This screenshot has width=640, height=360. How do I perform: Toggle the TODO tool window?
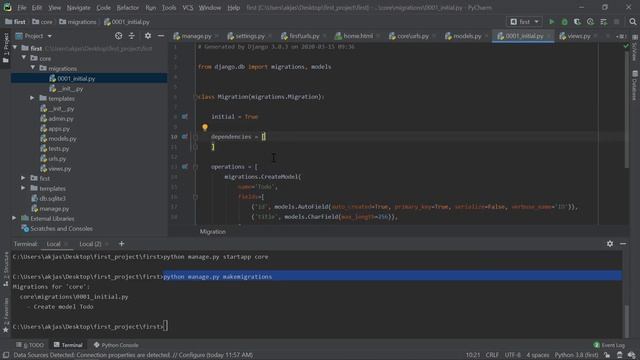[30, 345]
